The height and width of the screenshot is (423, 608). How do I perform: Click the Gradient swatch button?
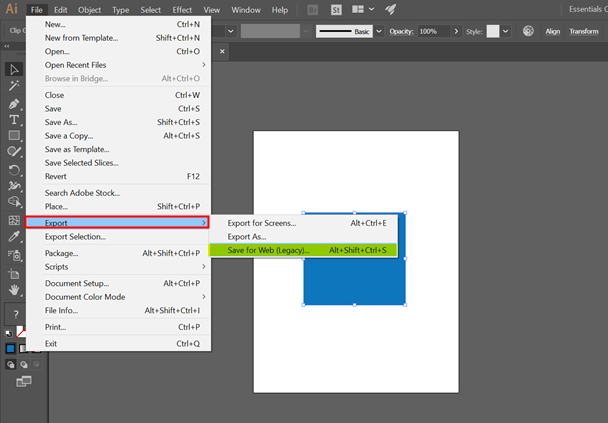tap(24, 349)
